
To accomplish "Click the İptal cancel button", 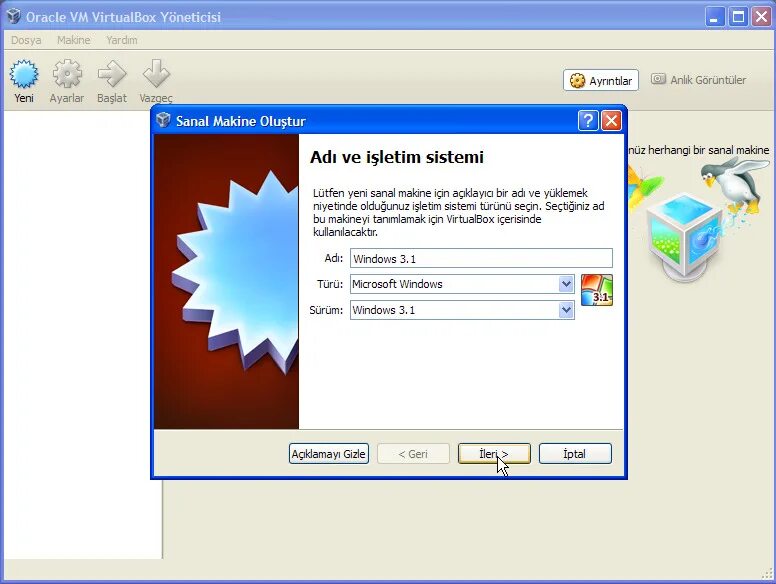I will coord(575,454).
